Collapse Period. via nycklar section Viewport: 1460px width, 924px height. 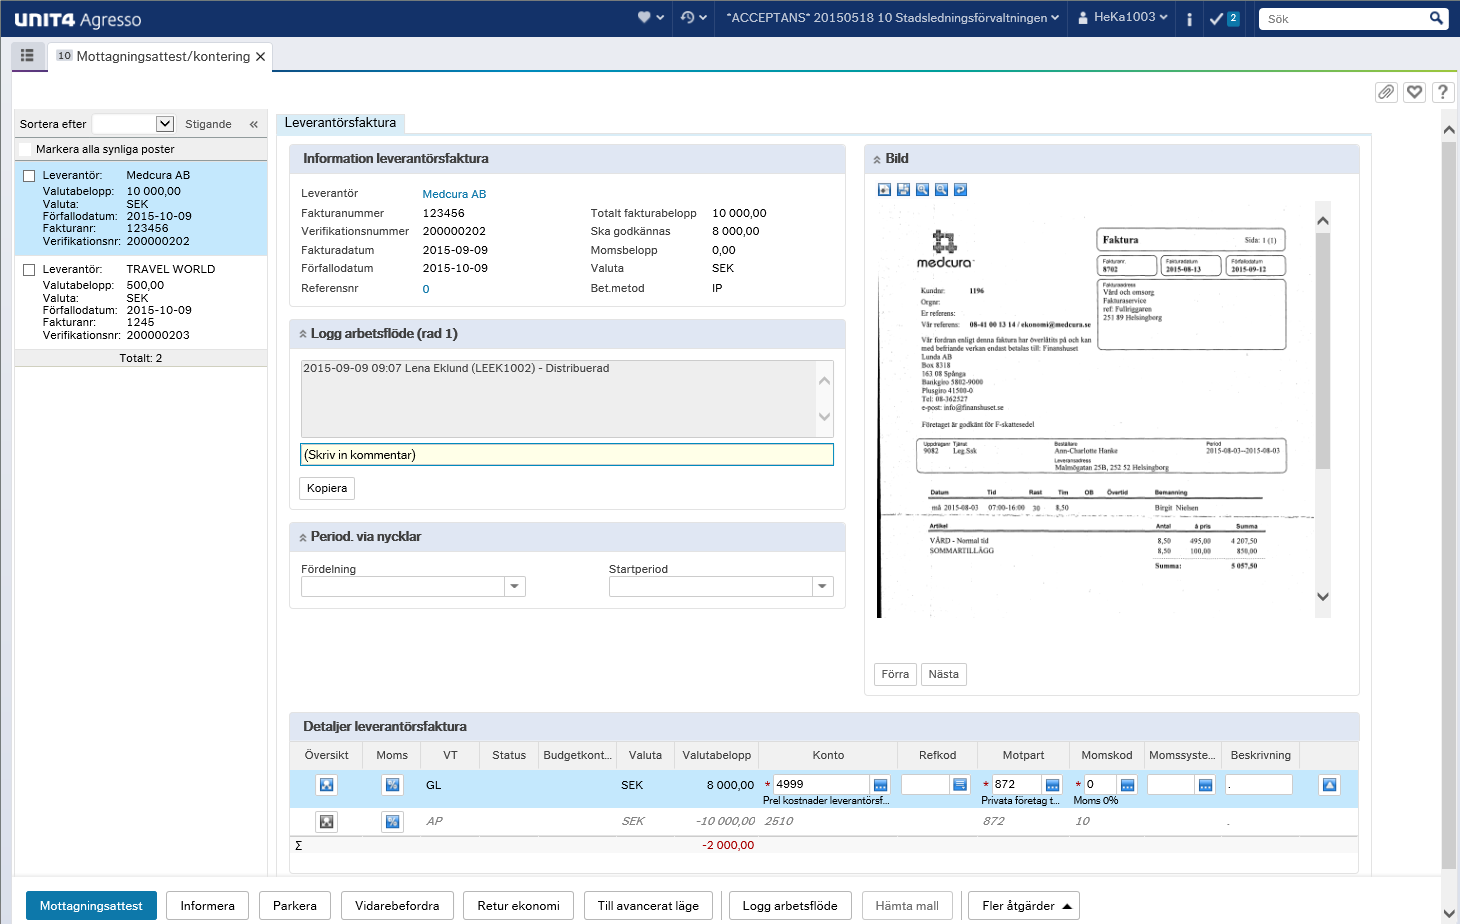pos(303,537)
